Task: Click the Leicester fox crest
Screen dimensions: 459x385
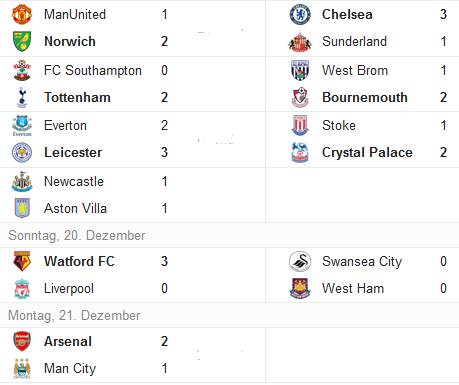Action: point(22,153)
